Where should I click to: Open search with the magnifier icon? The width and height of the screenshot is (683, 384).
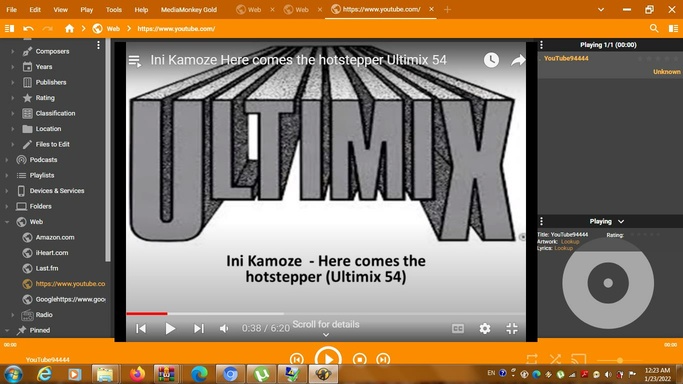pyautogui.click(x=654, y=29)
